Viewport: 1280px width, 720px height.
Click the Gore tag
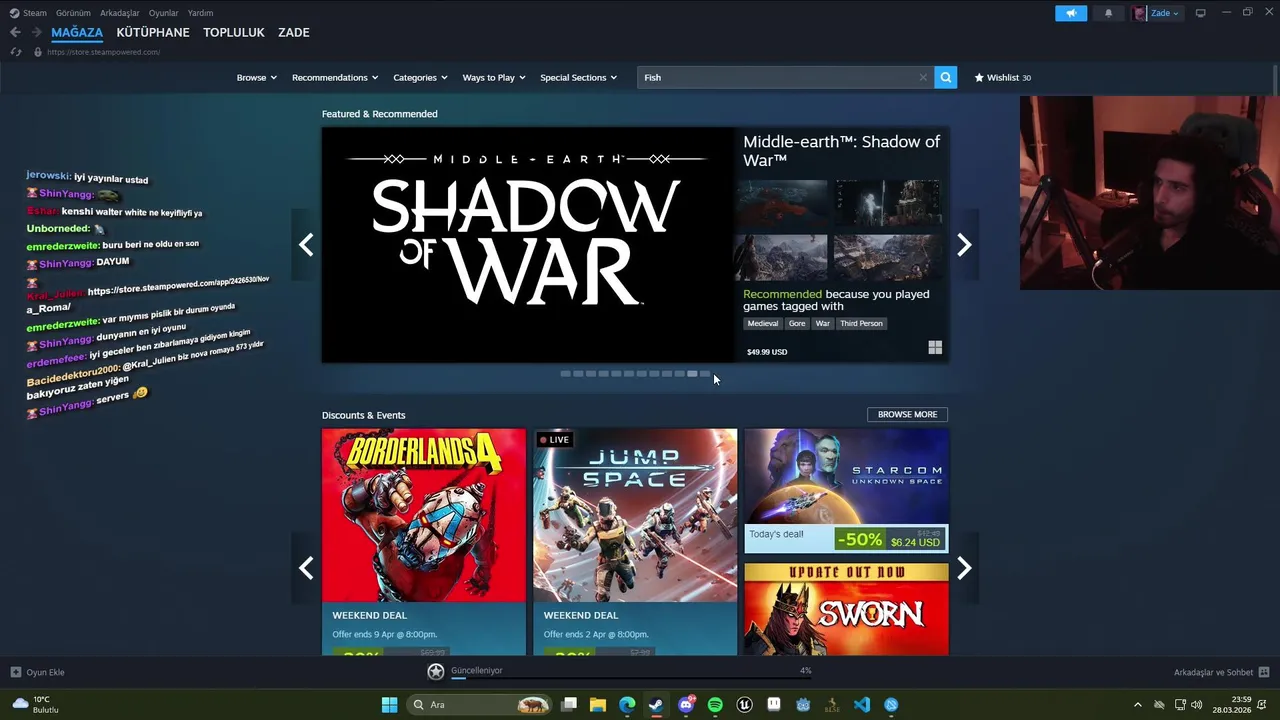click(797, 323)
